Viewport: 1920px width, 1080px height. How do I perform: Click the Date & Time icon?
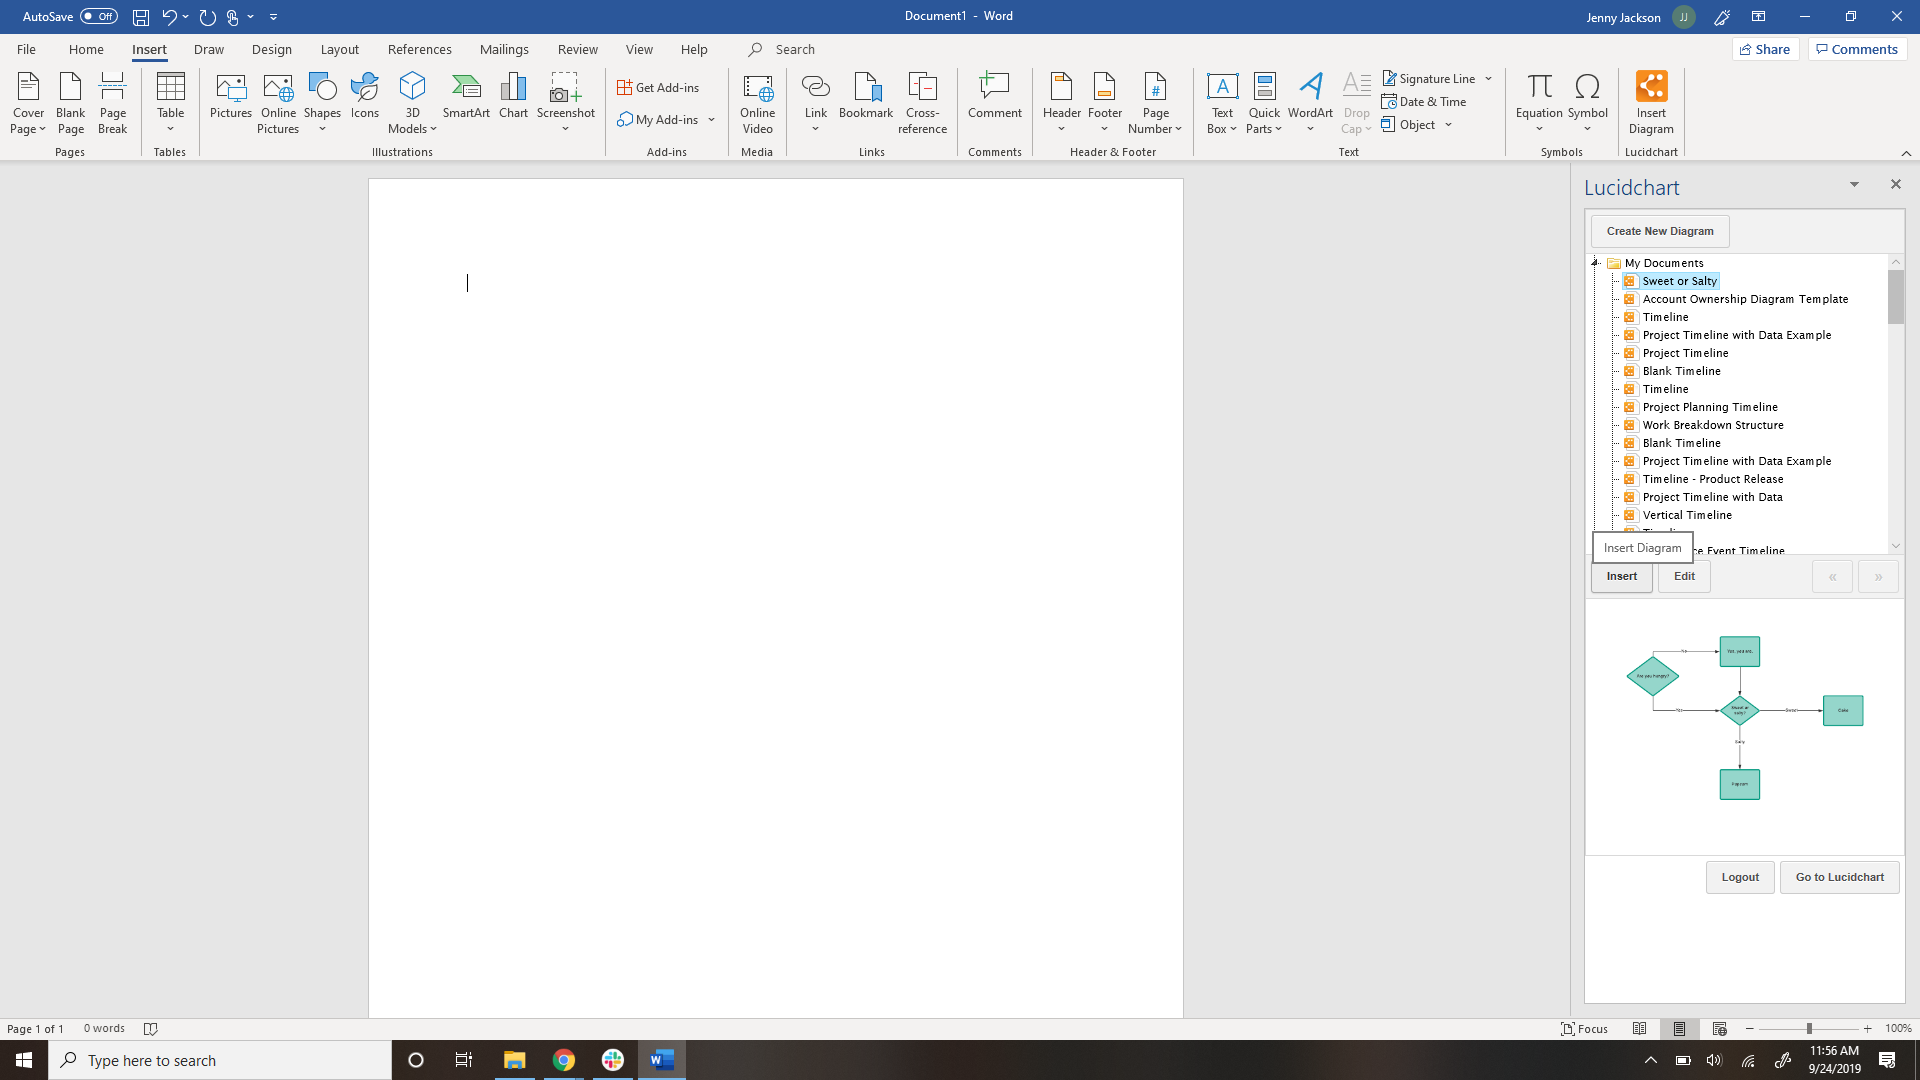(1422, 102)
